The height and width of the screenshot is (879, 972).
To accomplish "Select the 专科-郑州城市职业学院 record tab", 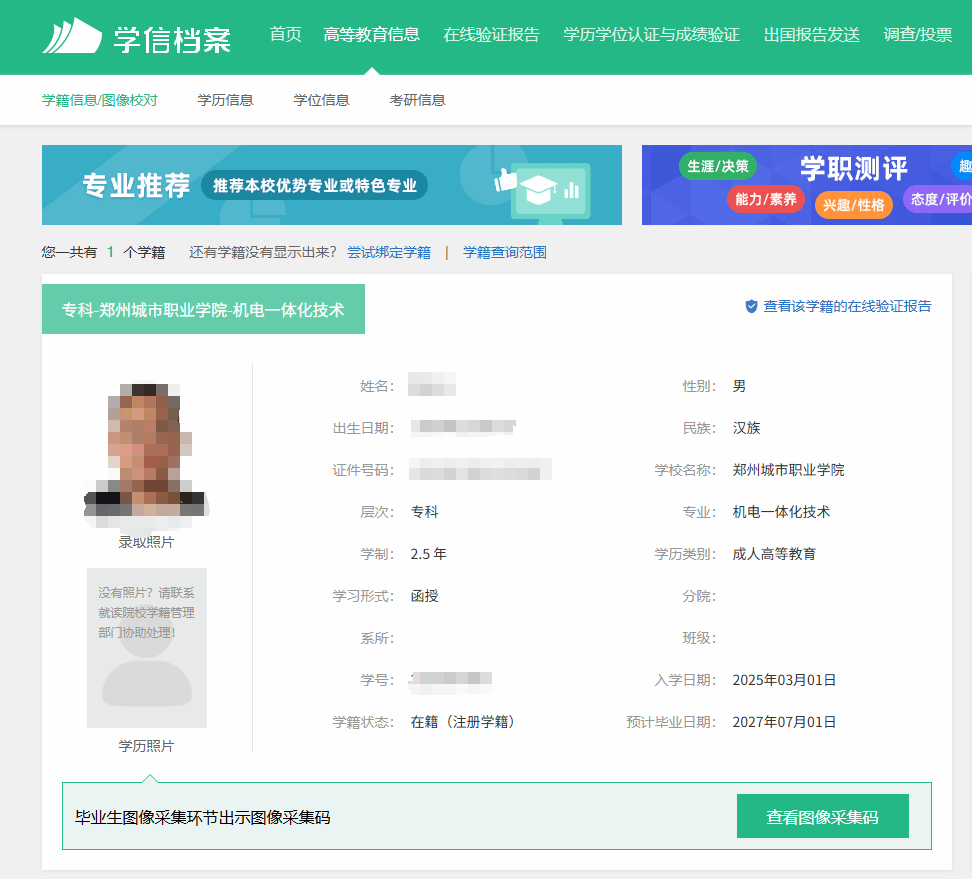I will tap(203, 309).
